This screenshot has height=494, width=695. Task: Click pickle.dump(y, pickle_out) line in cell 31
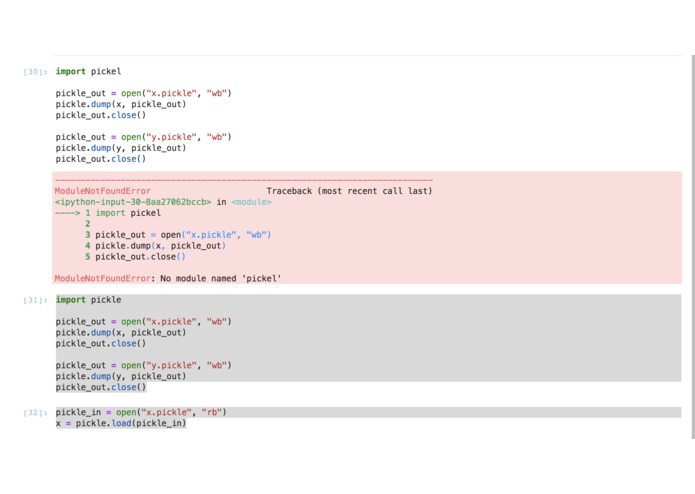[x=121, y=377]
